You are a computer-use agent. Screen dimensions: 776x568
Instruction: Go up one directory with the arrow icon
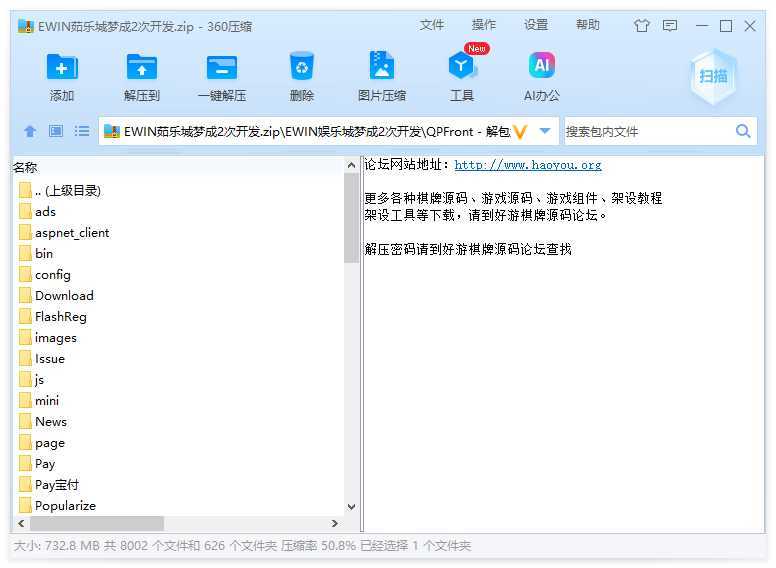[x=30, y=131]
